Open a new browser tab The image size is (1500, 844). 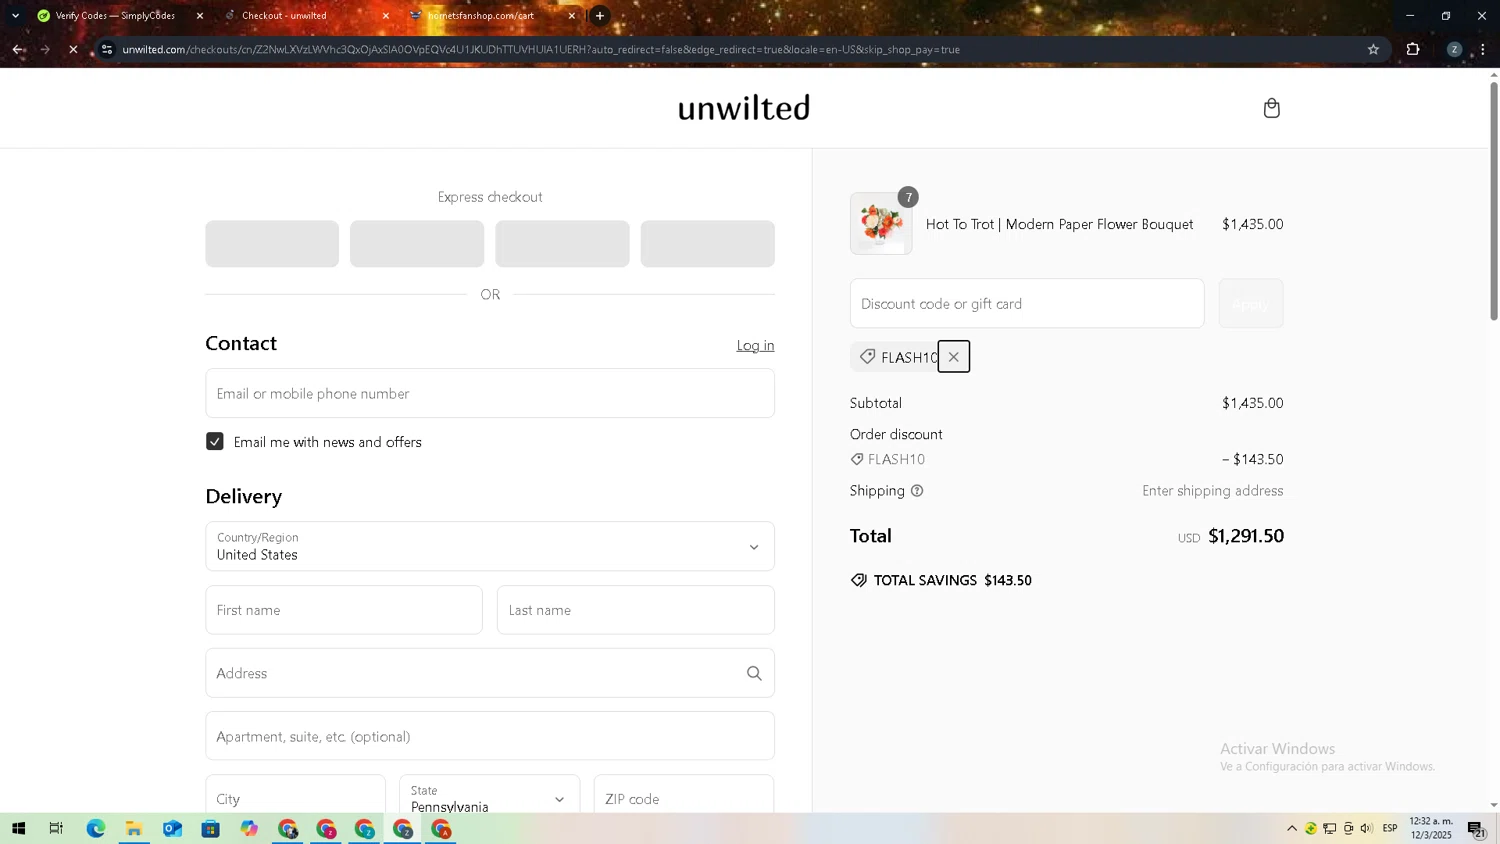600,16
